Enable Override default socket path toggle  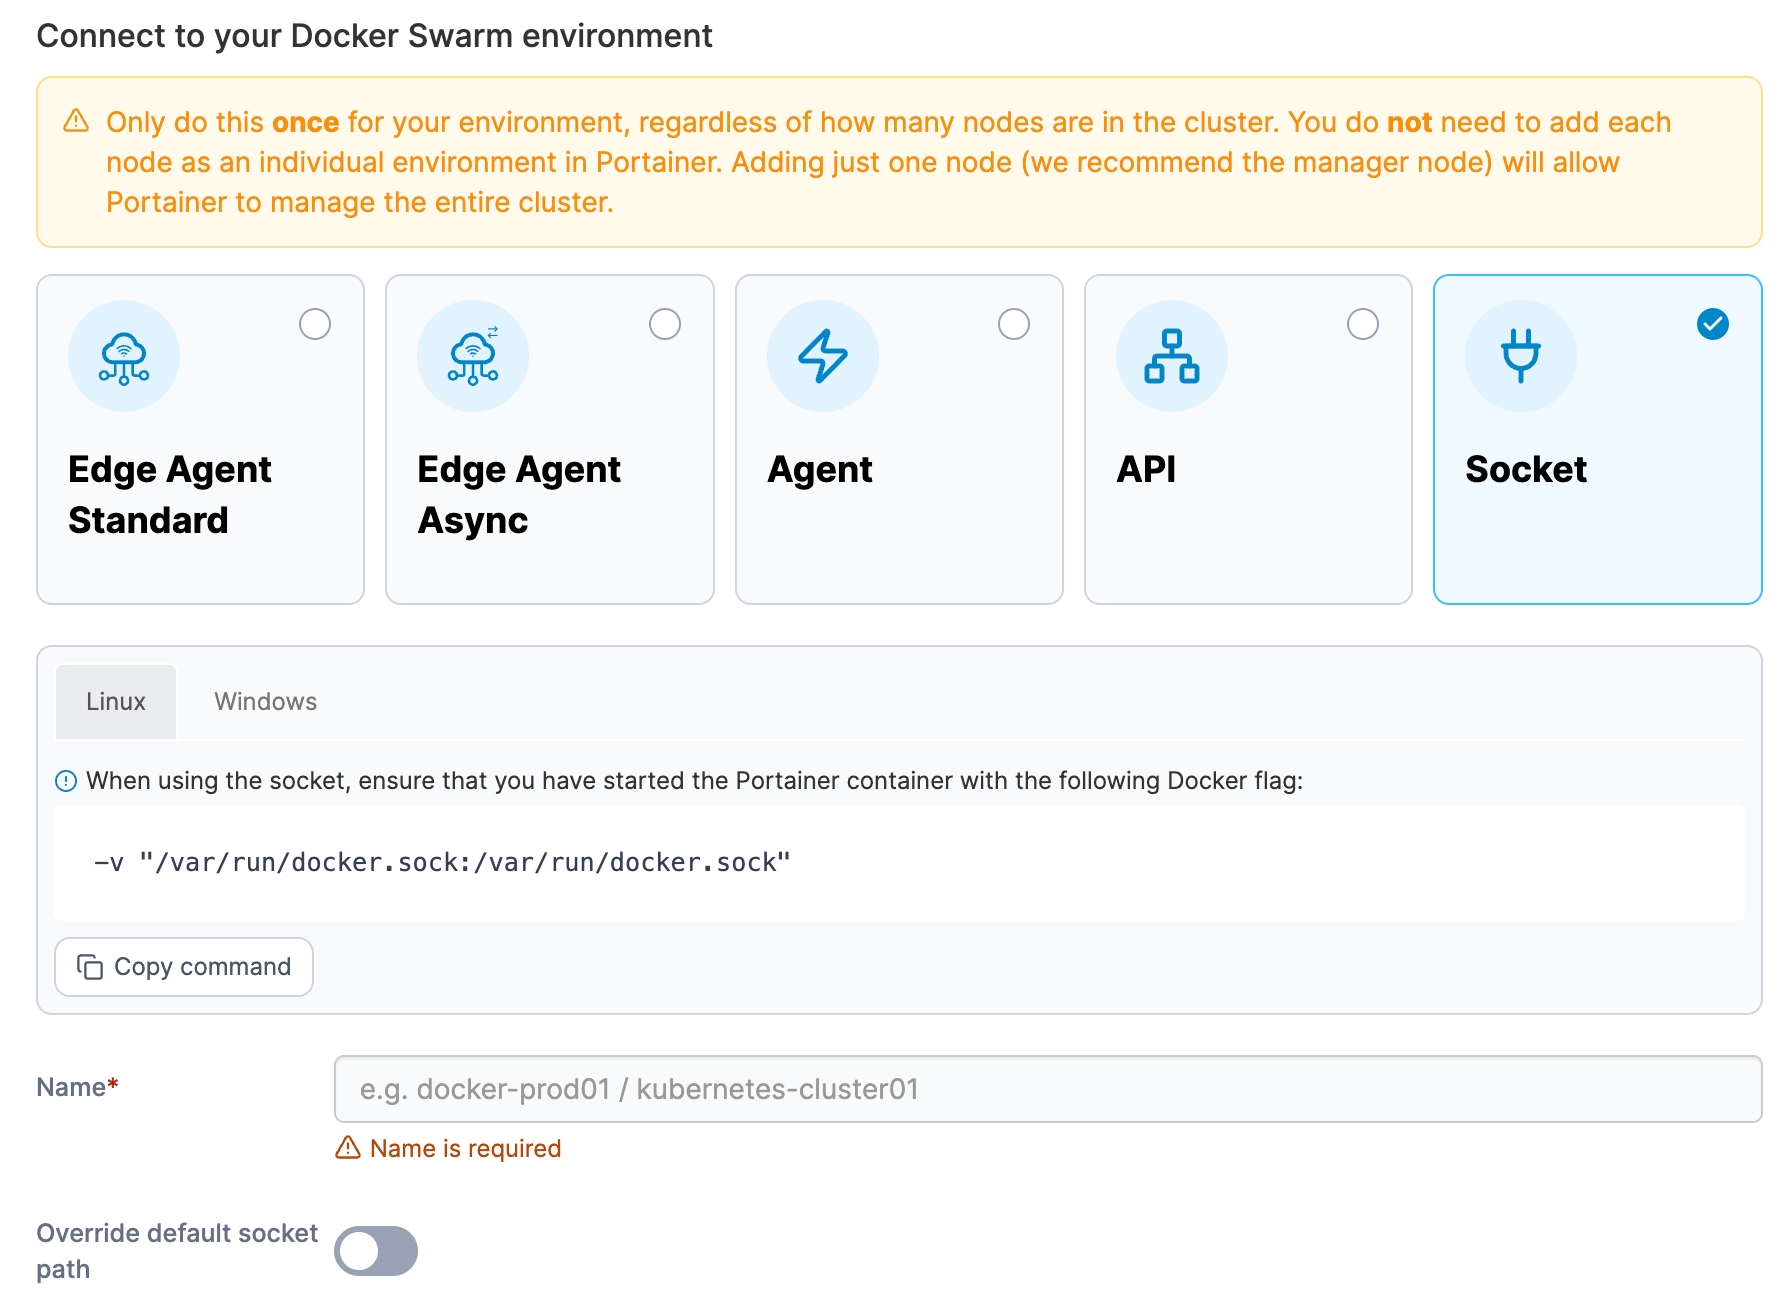coord(376,1251)
